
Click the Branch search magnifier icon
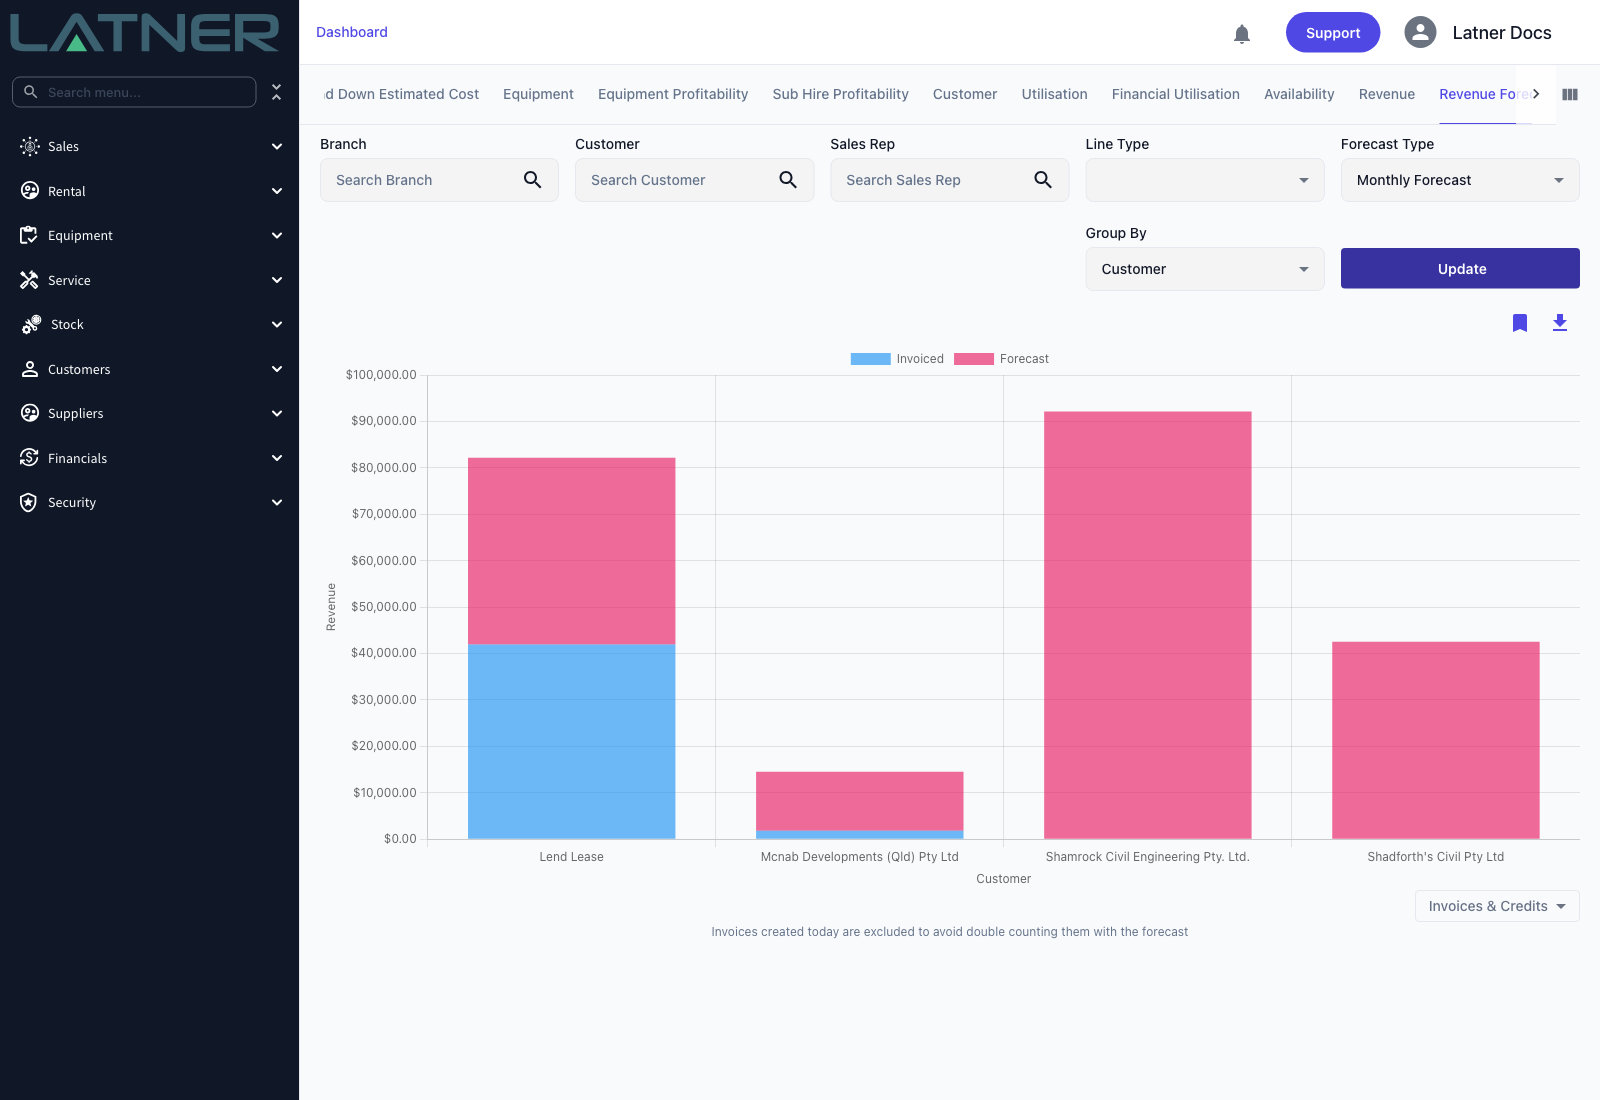point(533,180)
